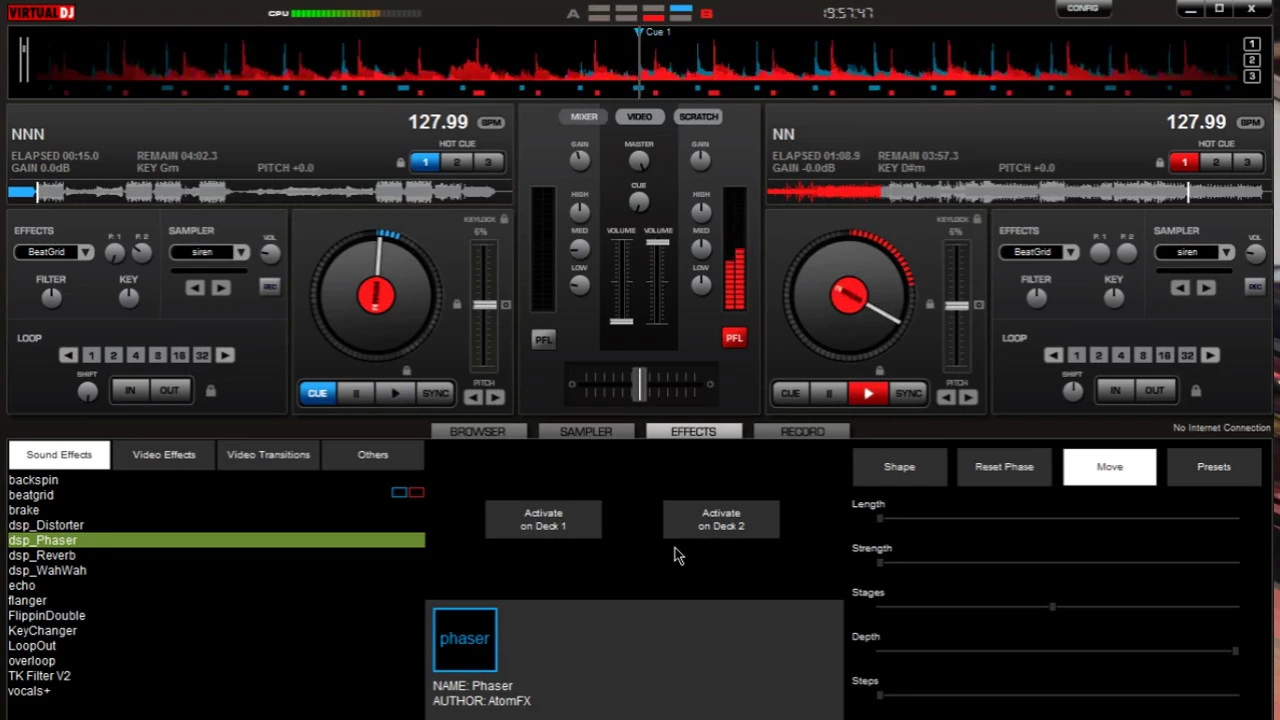Select left deck hot cue 3
This screenshot has height=720, width=1280.
(x=488, y=162)
